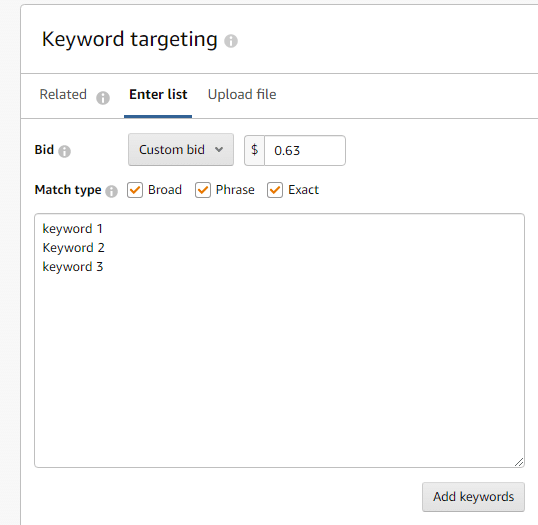
Task: Show the Bid info tooltip icon
Action: pyautogui.click(x=65, y=151)
